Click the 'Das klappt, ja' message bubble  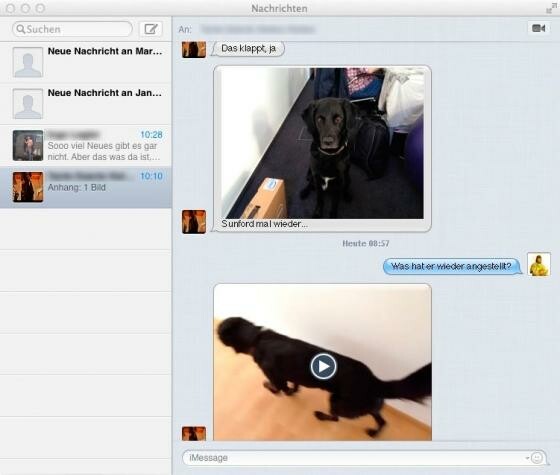[x=249, y=48]
